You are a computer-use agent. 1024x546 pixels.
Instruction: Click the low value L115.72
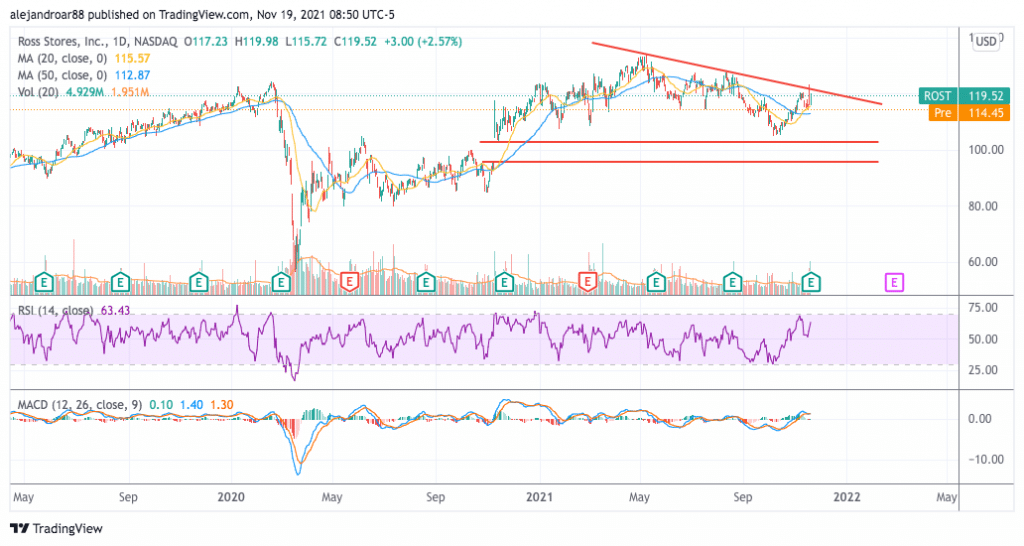(x=306, y=41)
